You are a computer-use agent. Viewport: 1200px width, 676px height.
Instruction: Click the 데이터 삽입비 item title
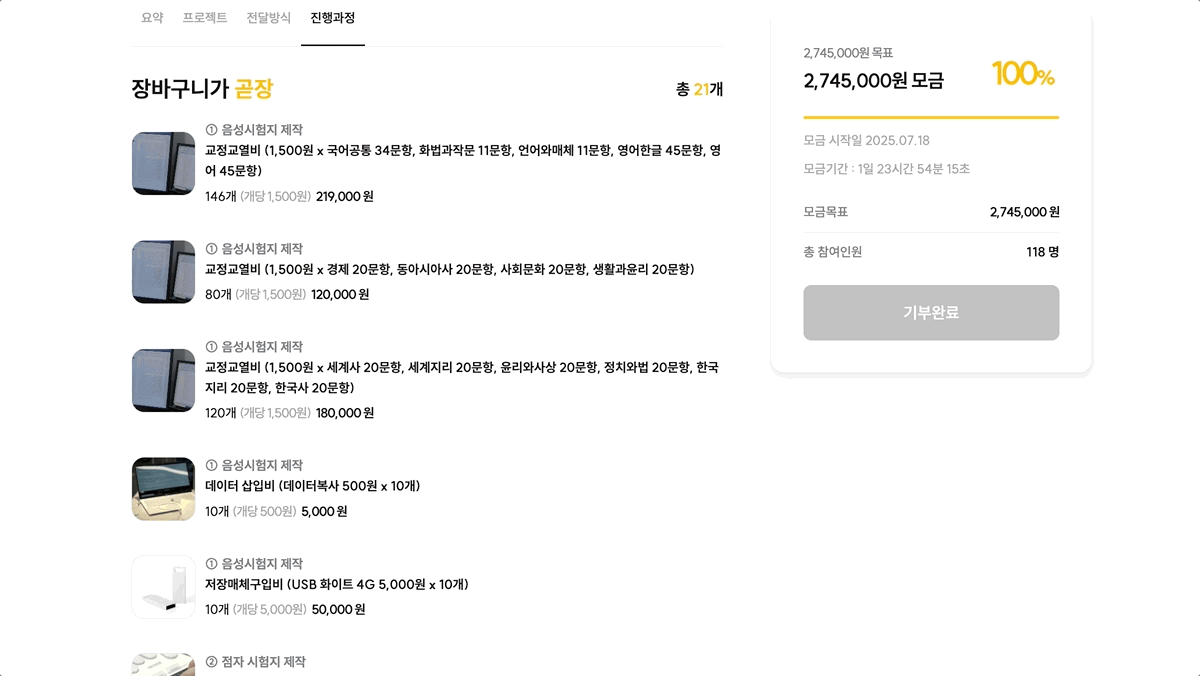(312, 486)
